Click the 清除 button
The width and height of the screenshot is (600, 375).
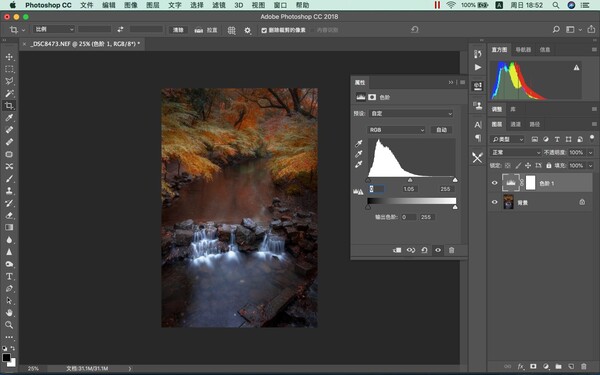(178, 30)
